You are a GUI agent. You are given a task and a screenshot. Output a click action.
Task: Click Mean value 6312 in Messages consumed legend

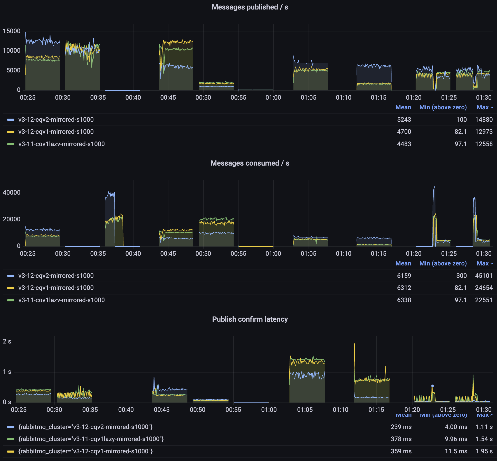(404, 288)
